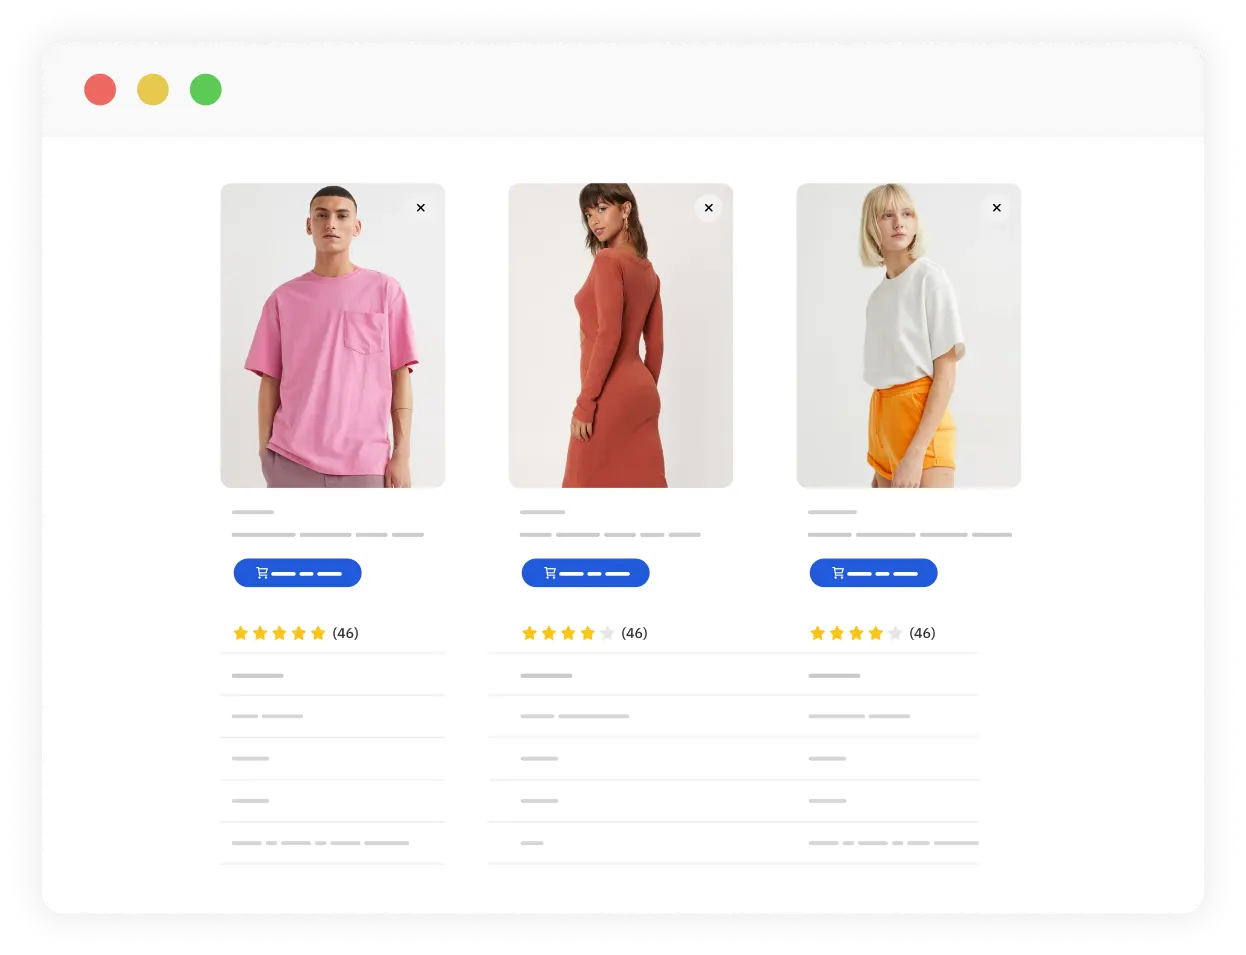Open the pink t-shirt product image
The image size is (1246, 955).
(333, 336)
